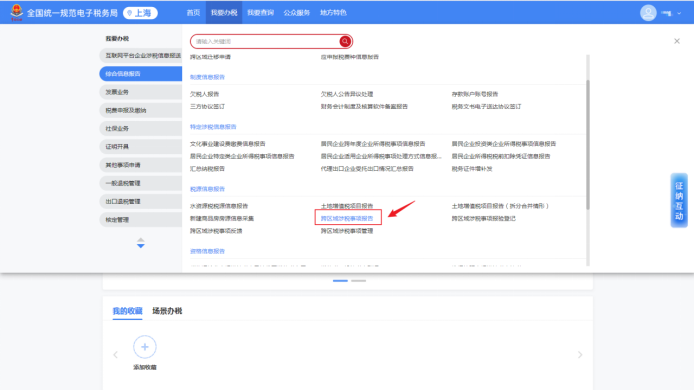Click the blue down arrow under sidebar
The image size is (694, 390).
140,246
